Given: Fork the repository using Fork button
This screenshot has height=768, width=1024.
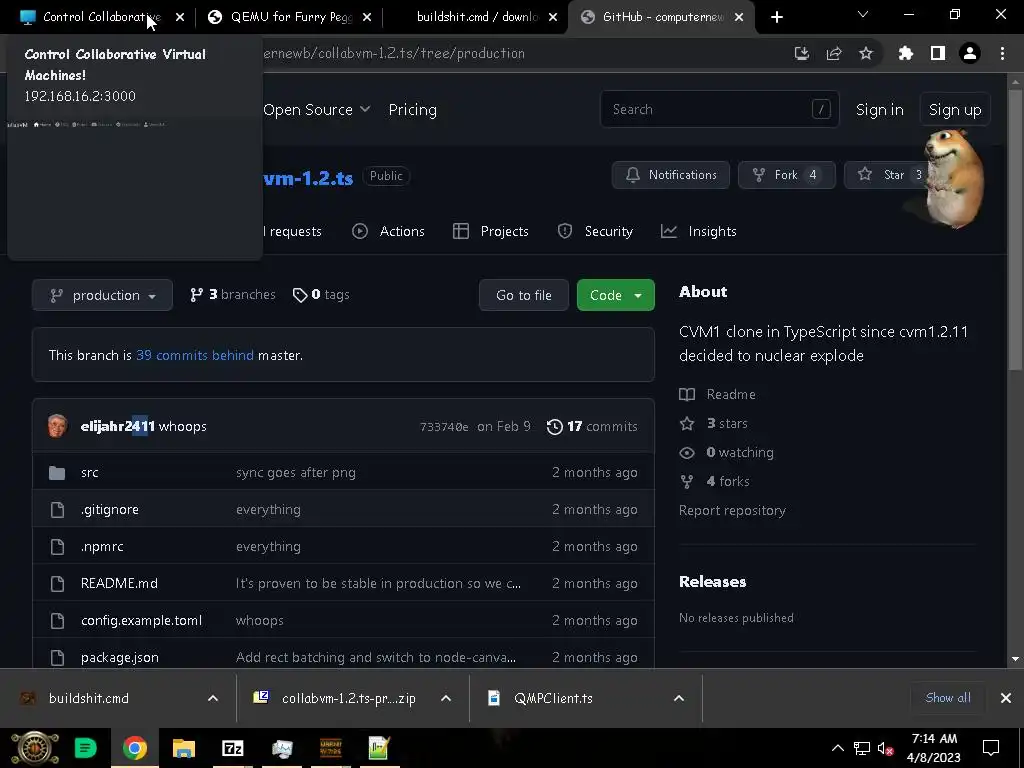Looking at the screenshot, I should [x=786, y=175].
